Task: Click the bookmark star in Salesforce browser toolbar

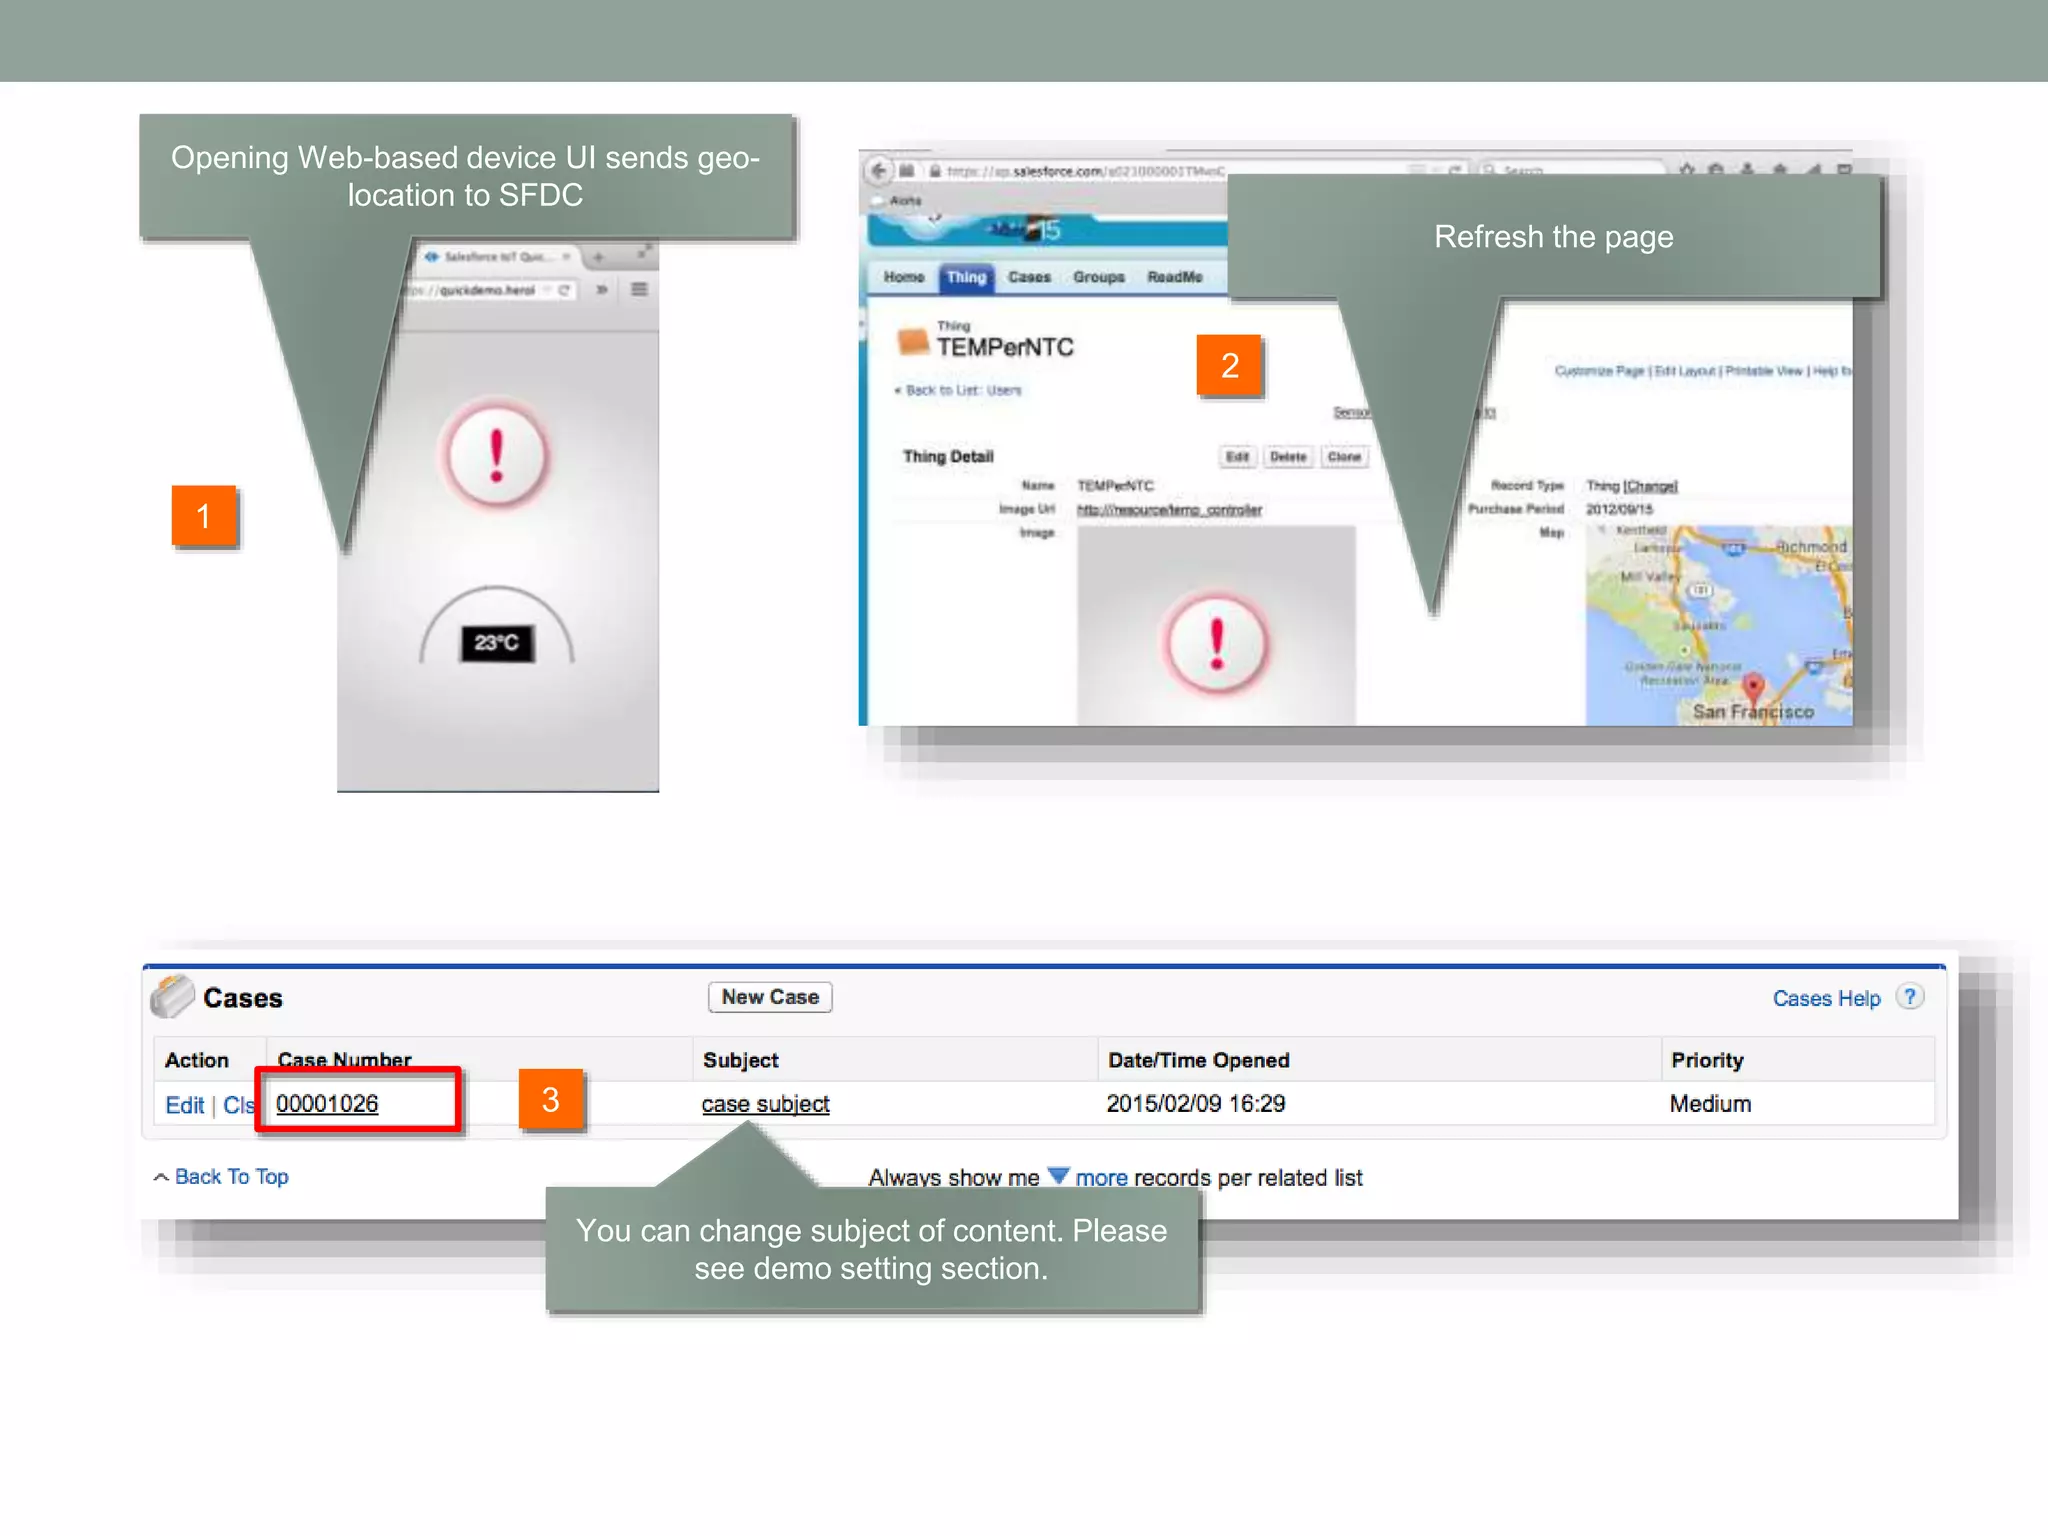Action: click(x=1687, y=170)
